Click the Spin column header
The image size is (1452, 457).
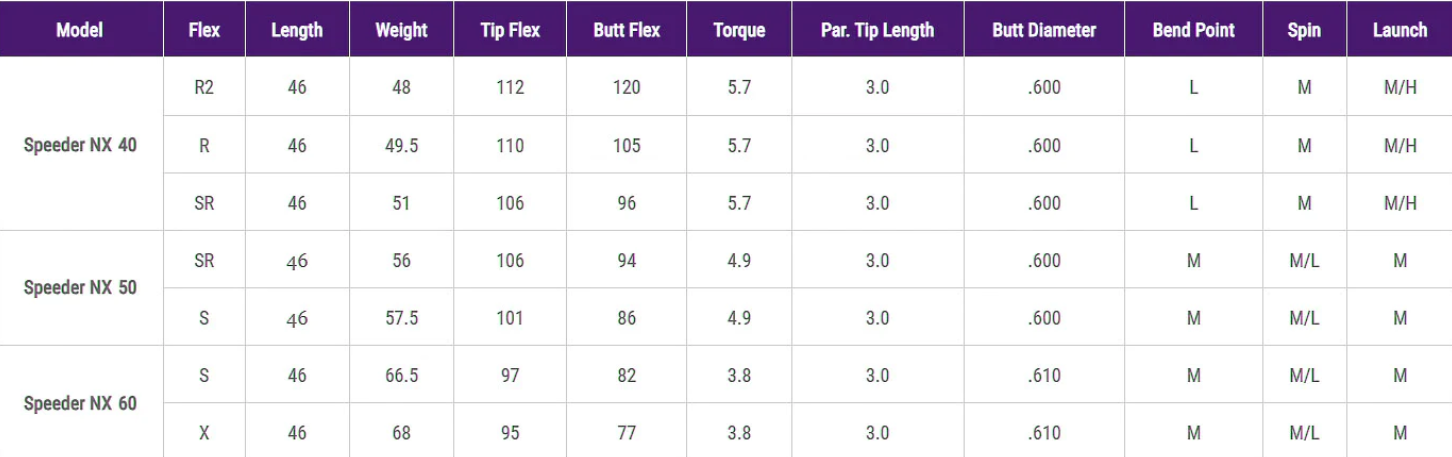[x=1304, y=30]
